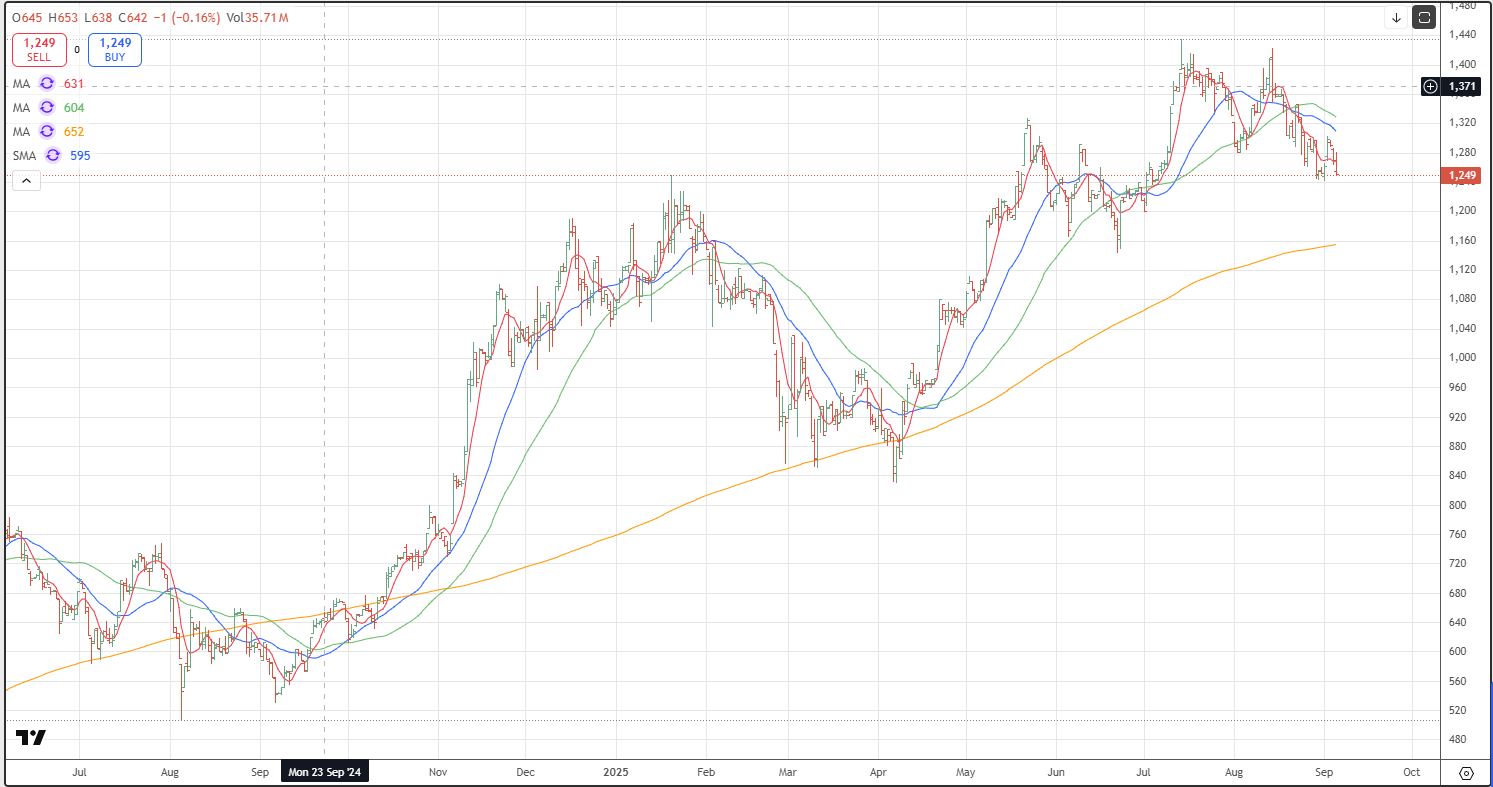Click the 1,371 crosshair price label
This screenshot has width=1493, height=787.
1462,87
